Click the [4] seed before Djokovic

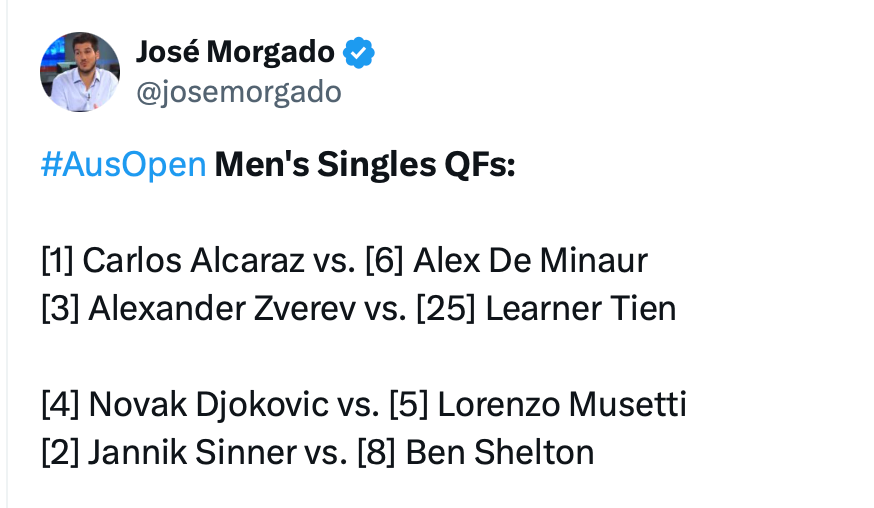point(60,405)
